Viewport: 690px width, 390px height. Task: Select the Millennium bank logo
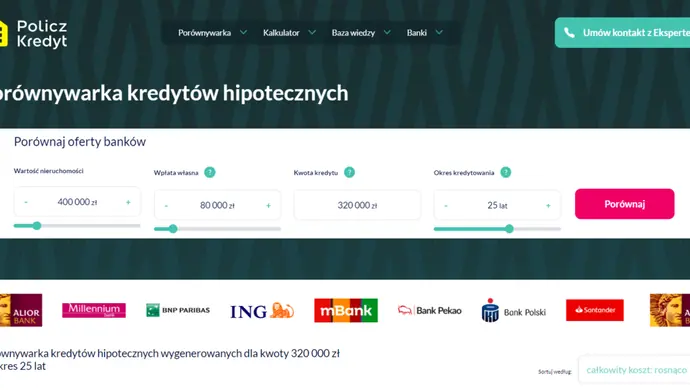click(x=94, y=310)
